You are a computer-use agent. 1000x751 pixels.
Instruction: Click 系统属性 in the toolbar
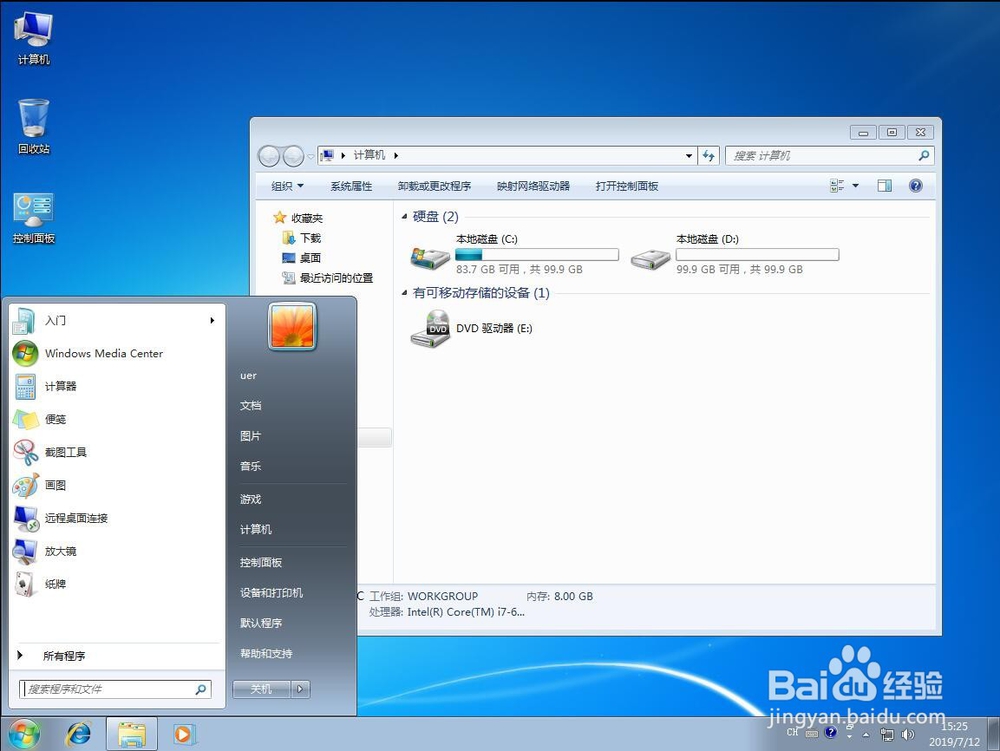click(x=351, y=186)
